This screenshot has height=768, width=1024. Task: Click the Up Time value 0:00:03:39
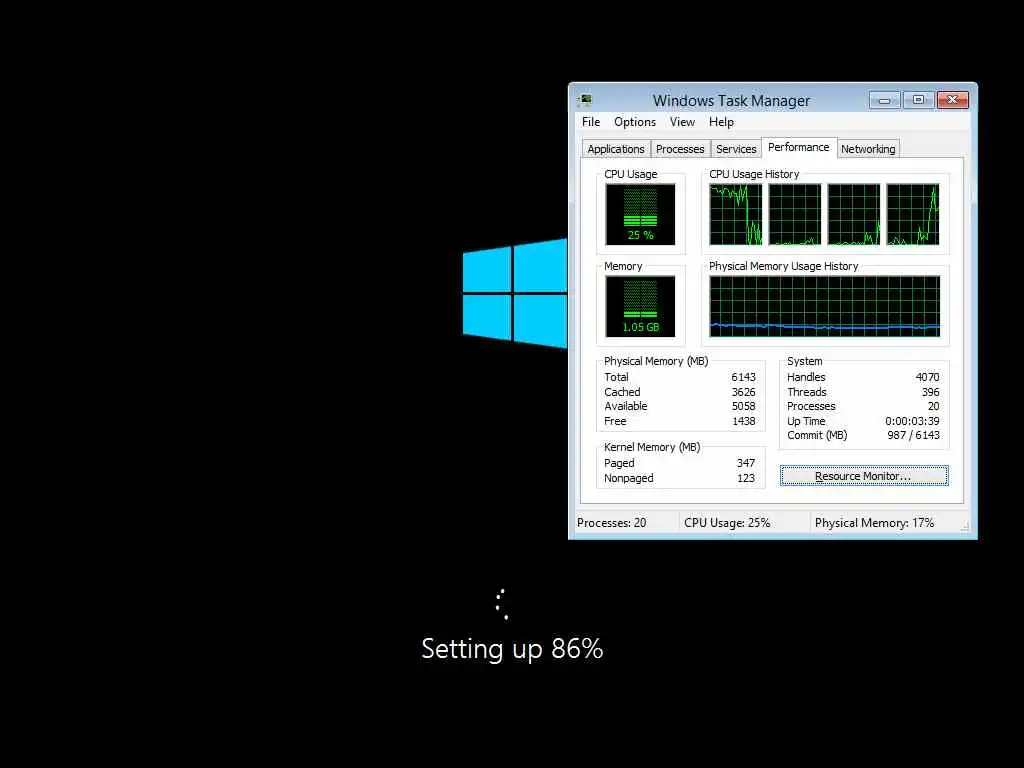point(912,421)
